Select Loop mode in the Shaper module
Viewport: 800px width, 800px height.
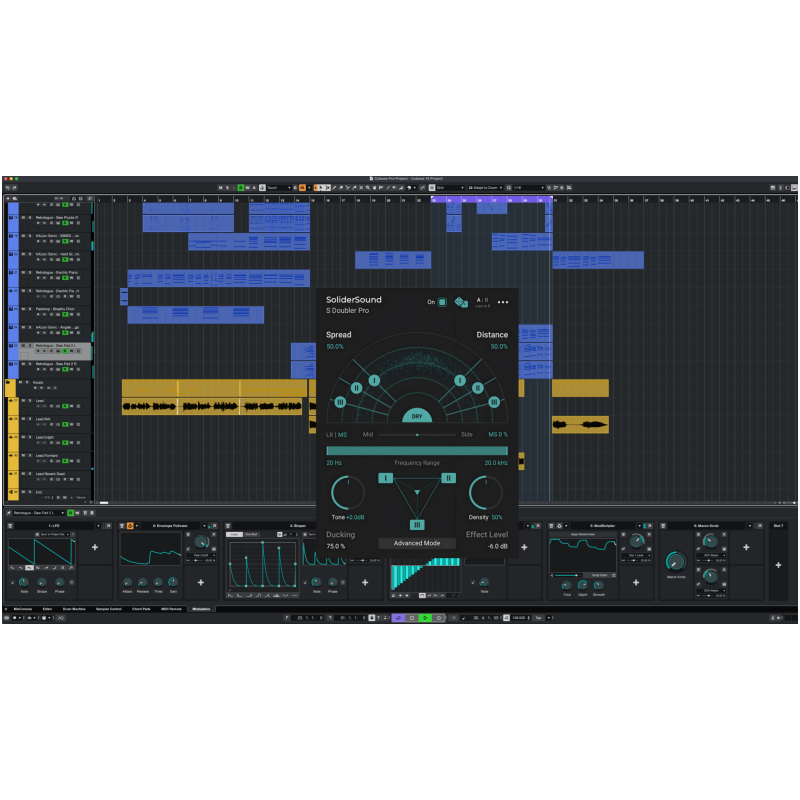(x=234, y=534)
